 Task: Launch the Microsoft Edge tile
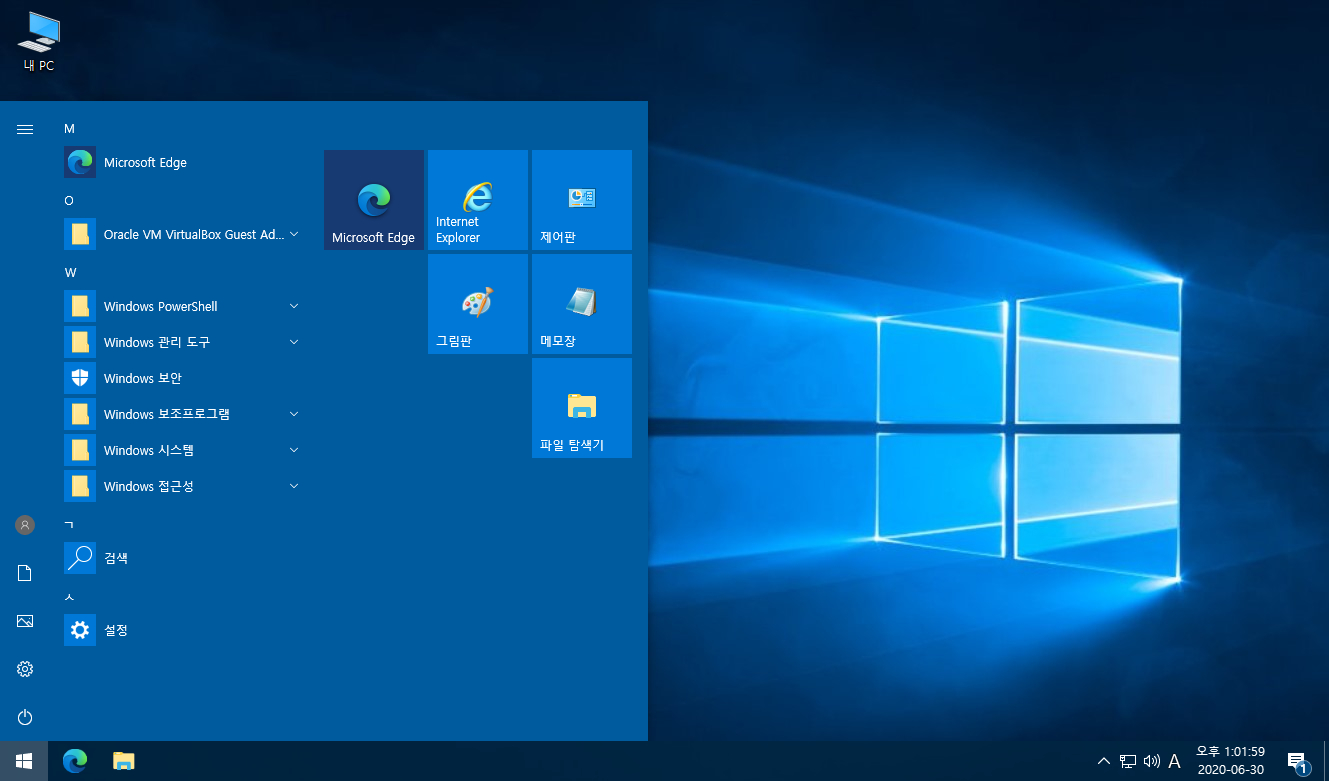pyautogui.click(x=374, y=200)
